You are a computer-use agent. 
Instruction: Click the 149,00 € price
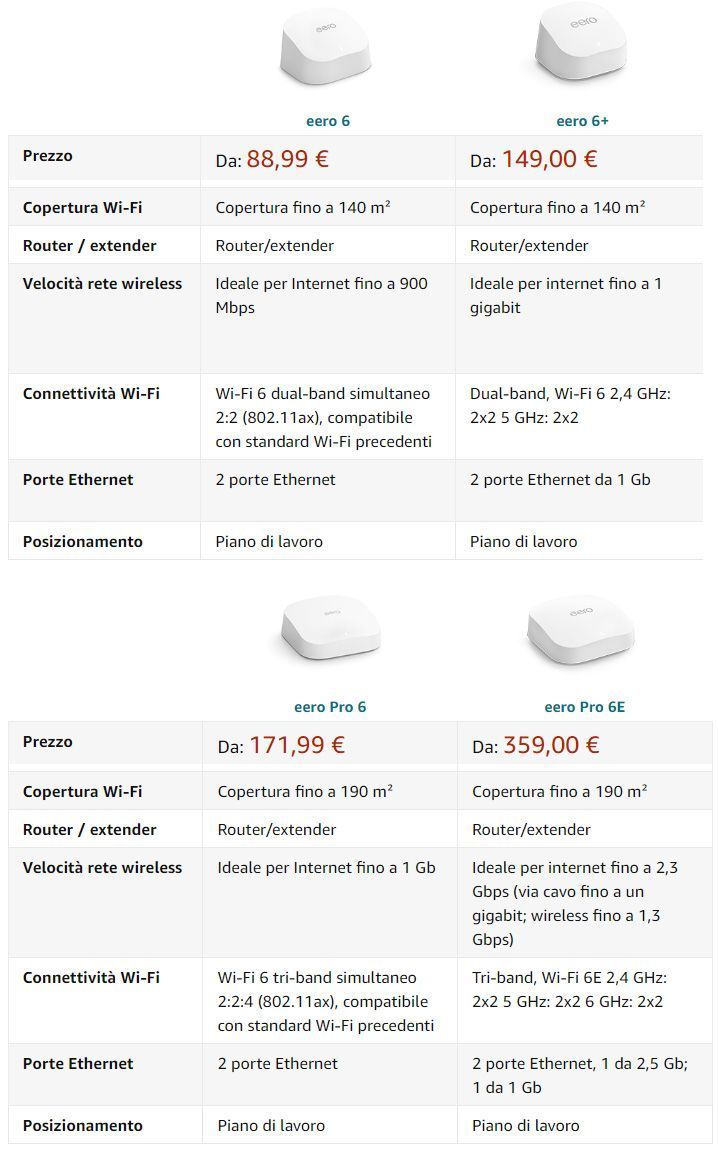click(549, 159)
